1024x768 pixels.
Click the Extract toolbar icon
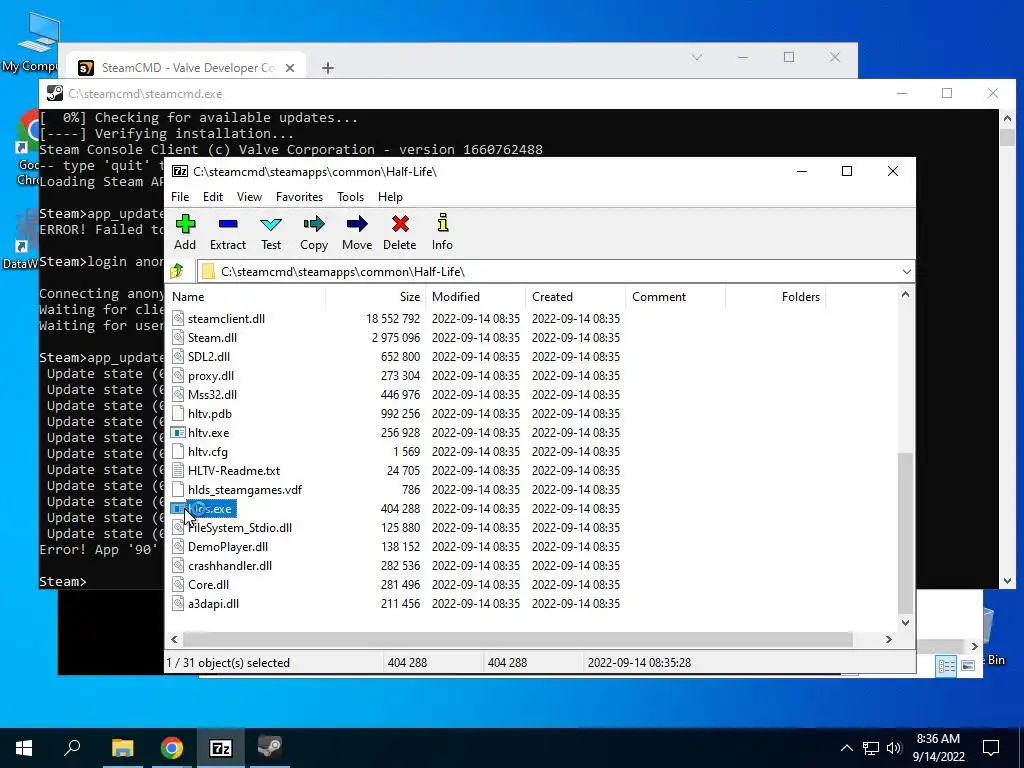pyautogui.click(x=228, y=224)
